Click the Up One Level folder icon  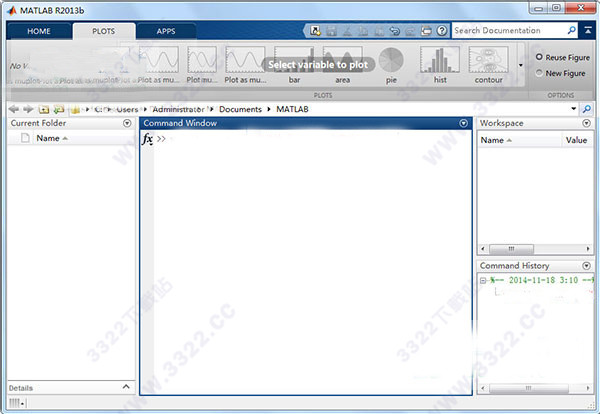44,110
